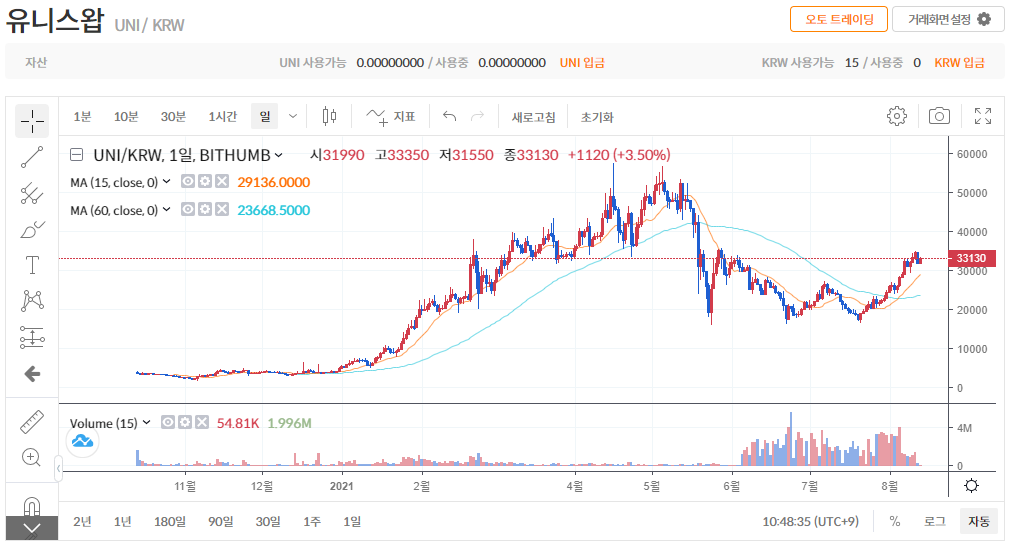Set date range to 1일

click(x=351, y=521)
